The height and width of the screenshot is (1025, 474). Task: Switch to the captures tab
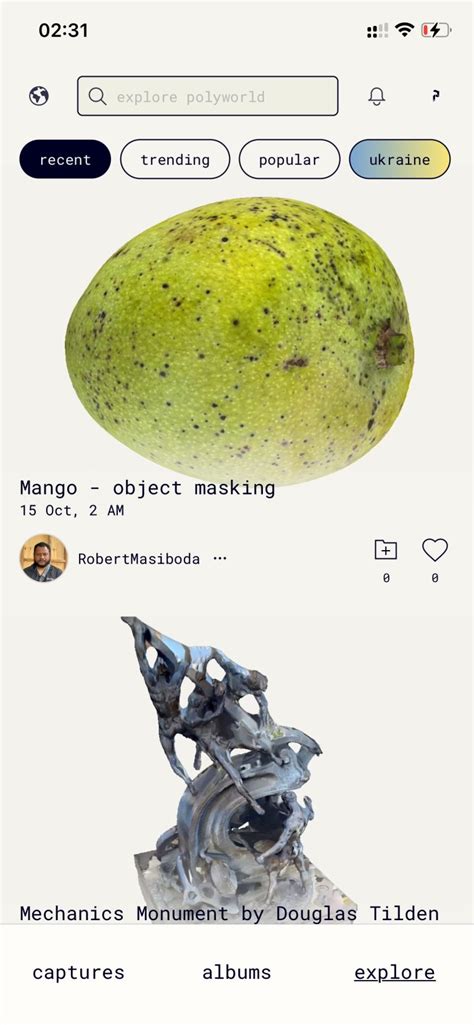tap(78, 972)
